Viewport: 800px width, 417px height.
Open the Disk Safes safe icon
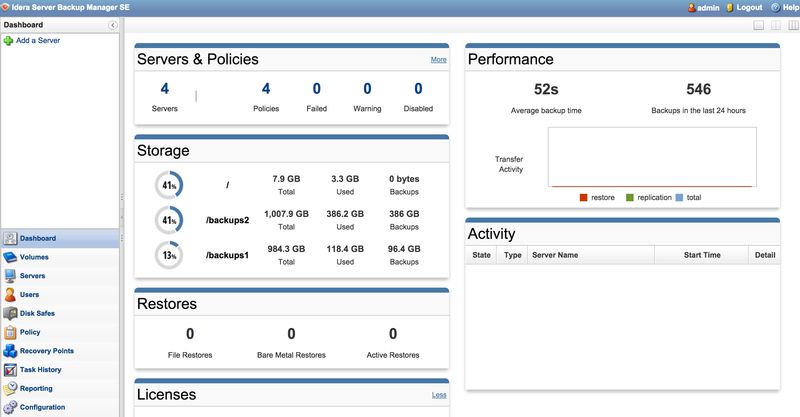(10, 313)
